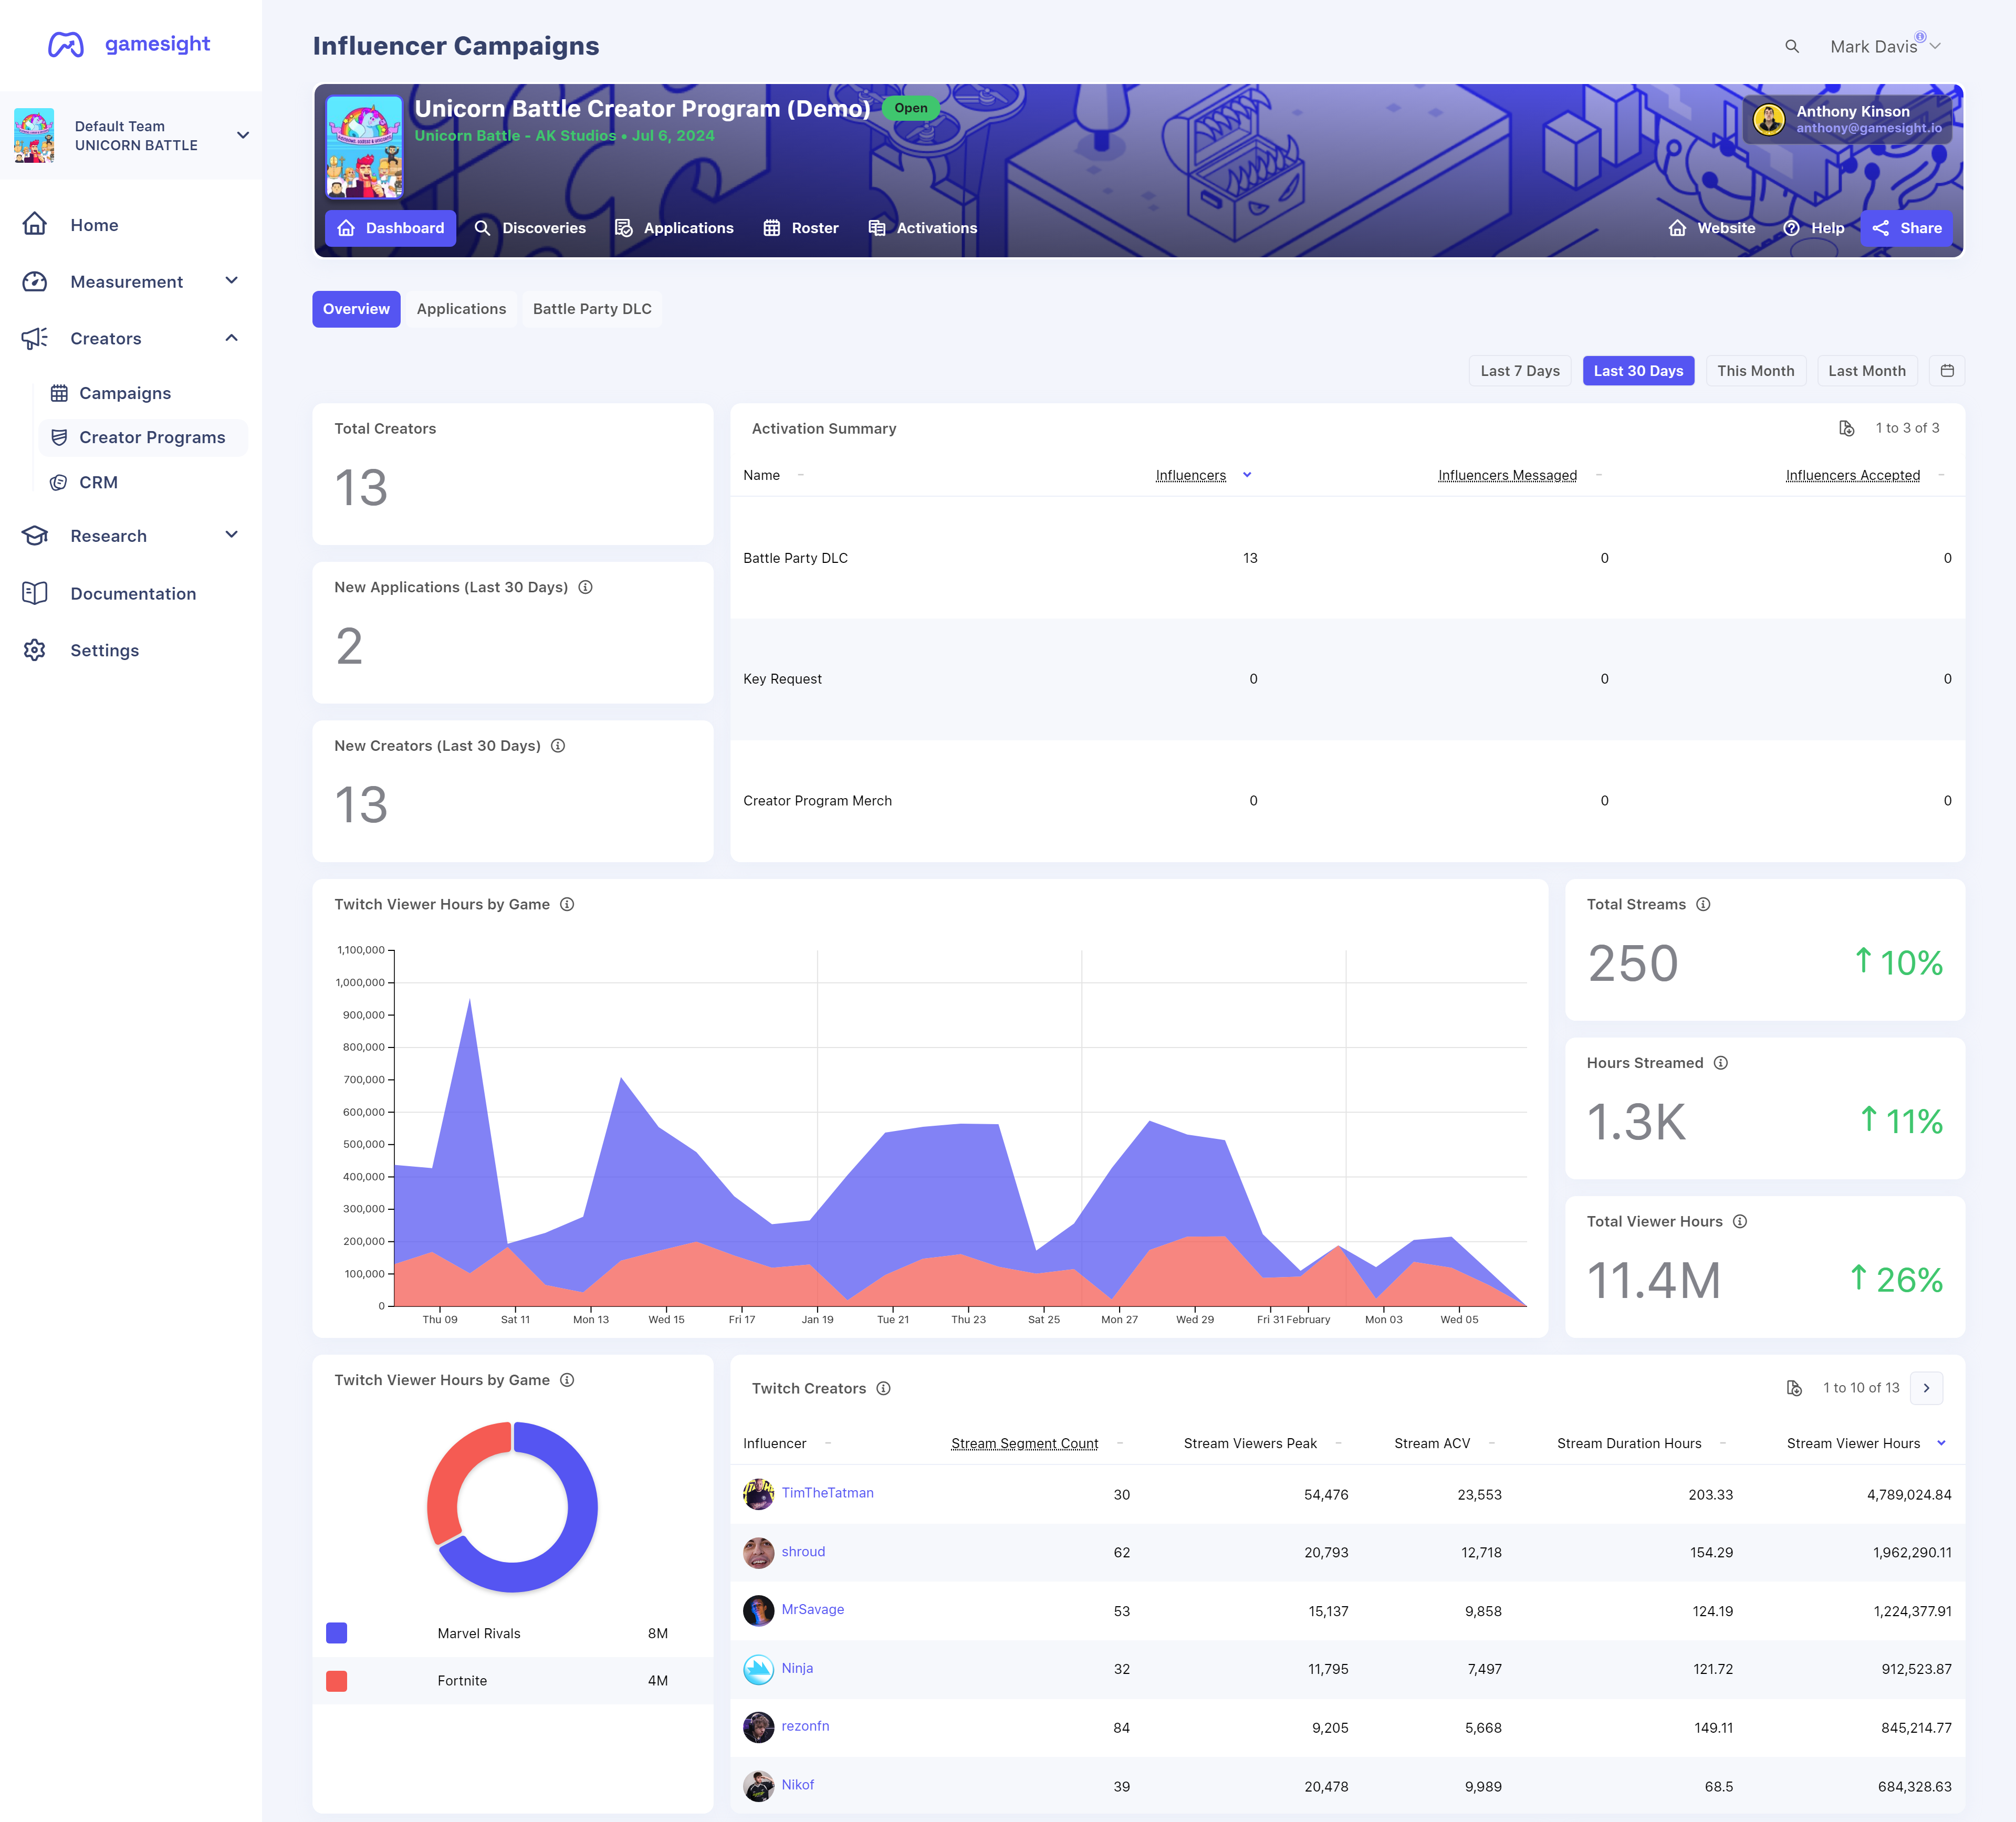Open the Dashboard tab in banner
The height and width of the screenshot is (1822, 2016).
point(391,228)
